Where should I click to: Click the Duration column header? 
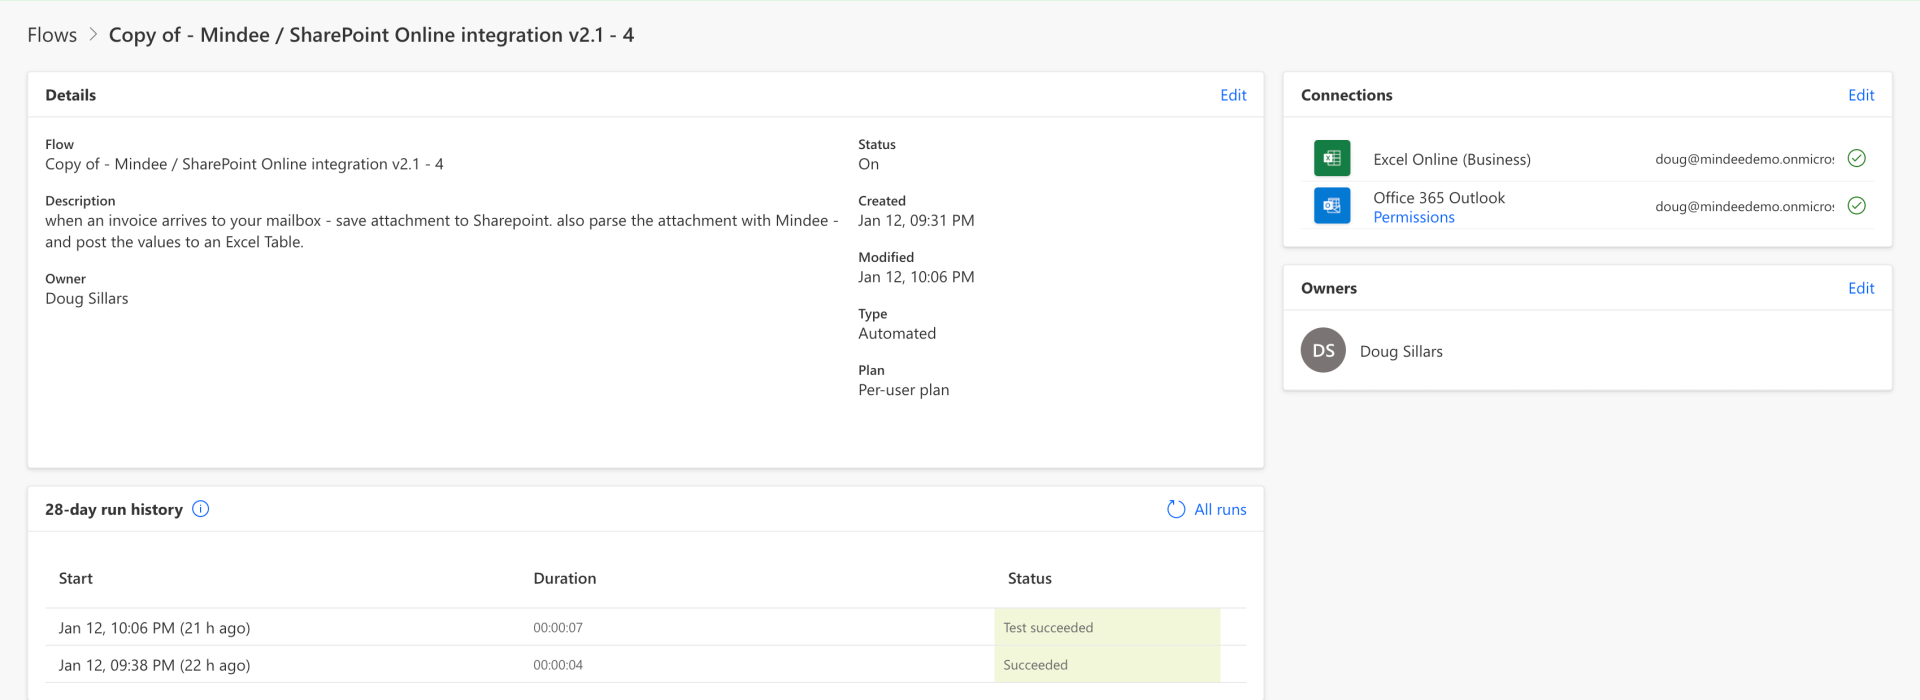[x=565, y=578]
